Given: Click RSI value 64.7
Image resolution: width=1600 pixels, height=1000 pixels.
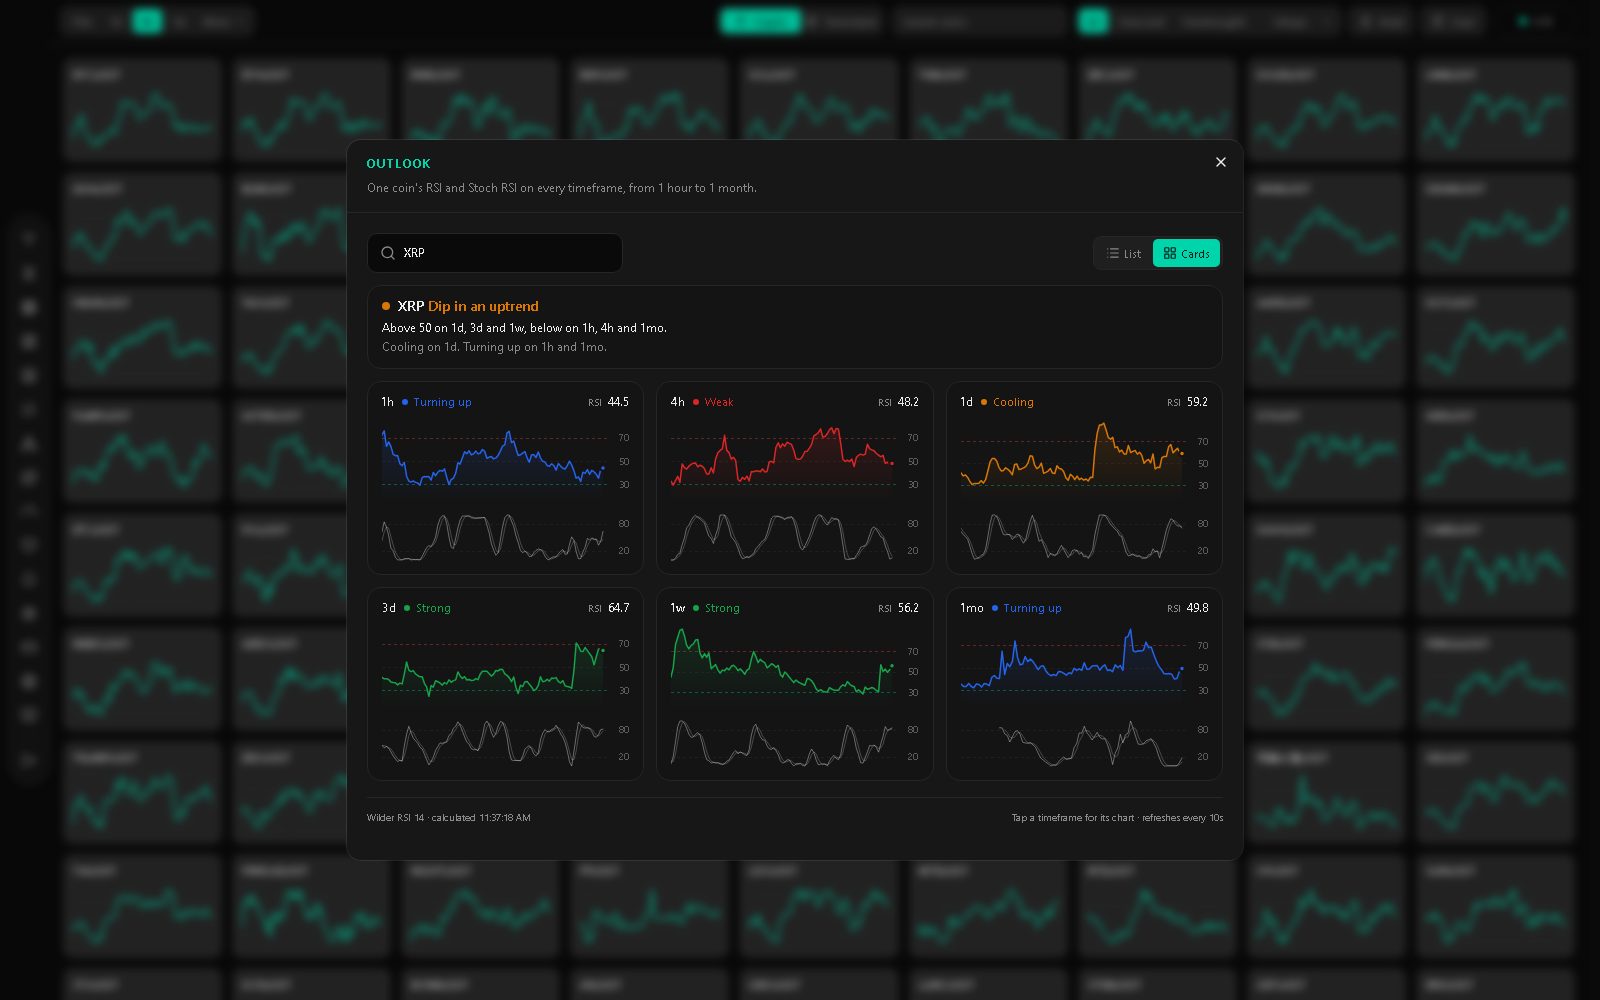Looking at the screenshot, I should [618, 608].
